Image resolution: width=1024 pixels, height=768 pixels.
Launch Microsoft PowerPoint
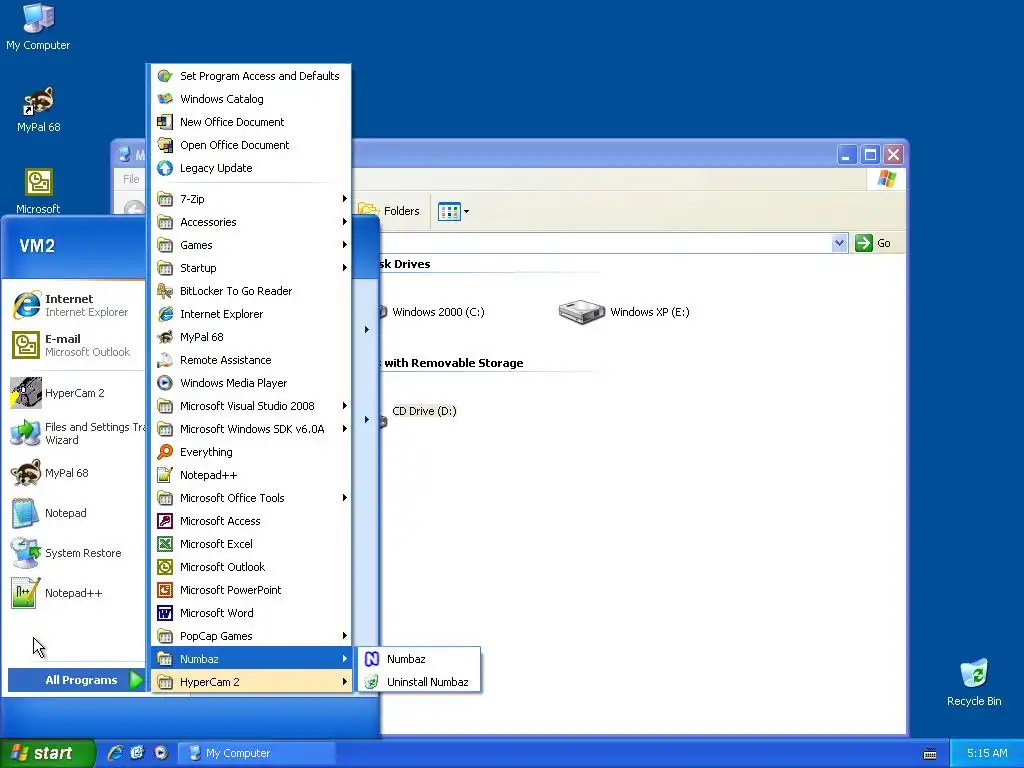coord(251,590)
